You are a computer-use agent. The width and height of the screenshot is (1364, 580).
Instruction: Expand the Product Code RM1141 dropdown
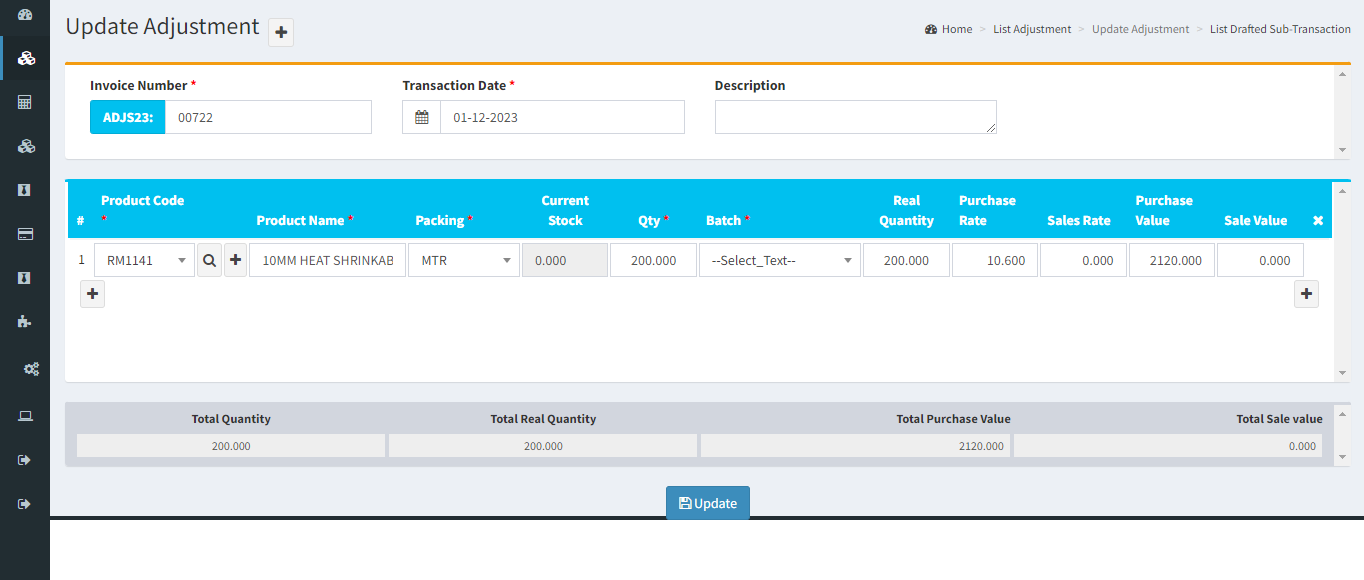coord(144,261)
